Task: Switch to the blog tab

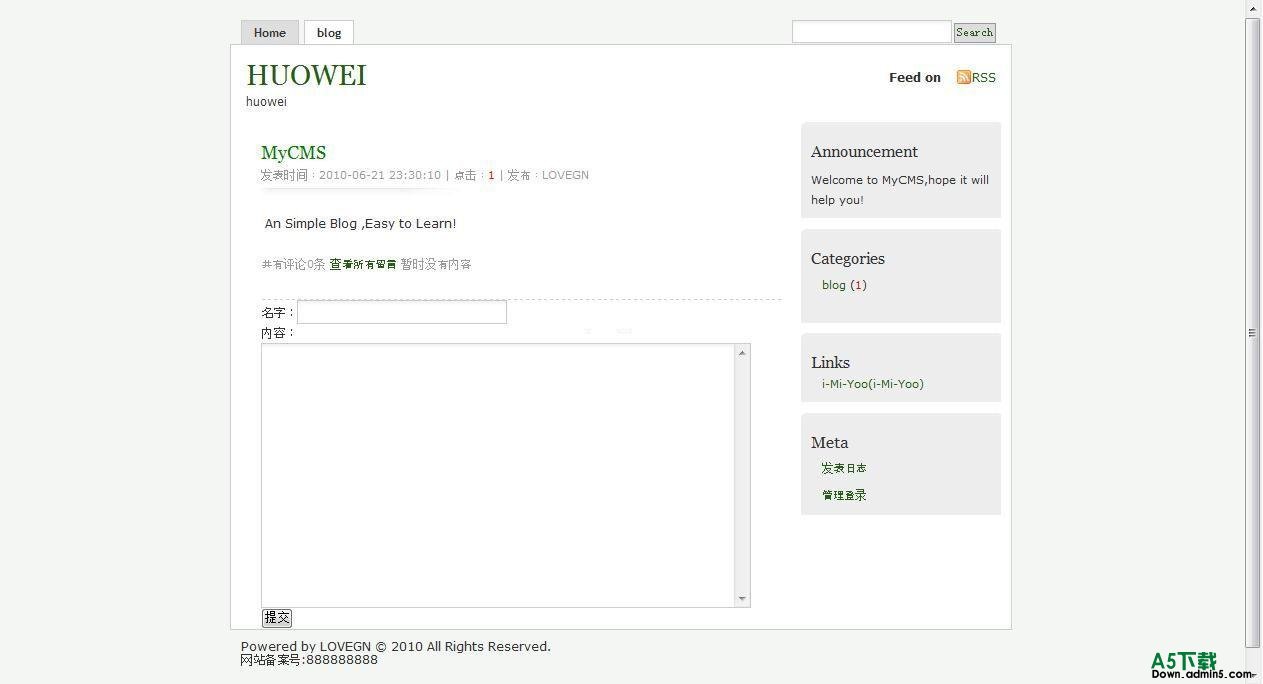Action: (329, 33)
